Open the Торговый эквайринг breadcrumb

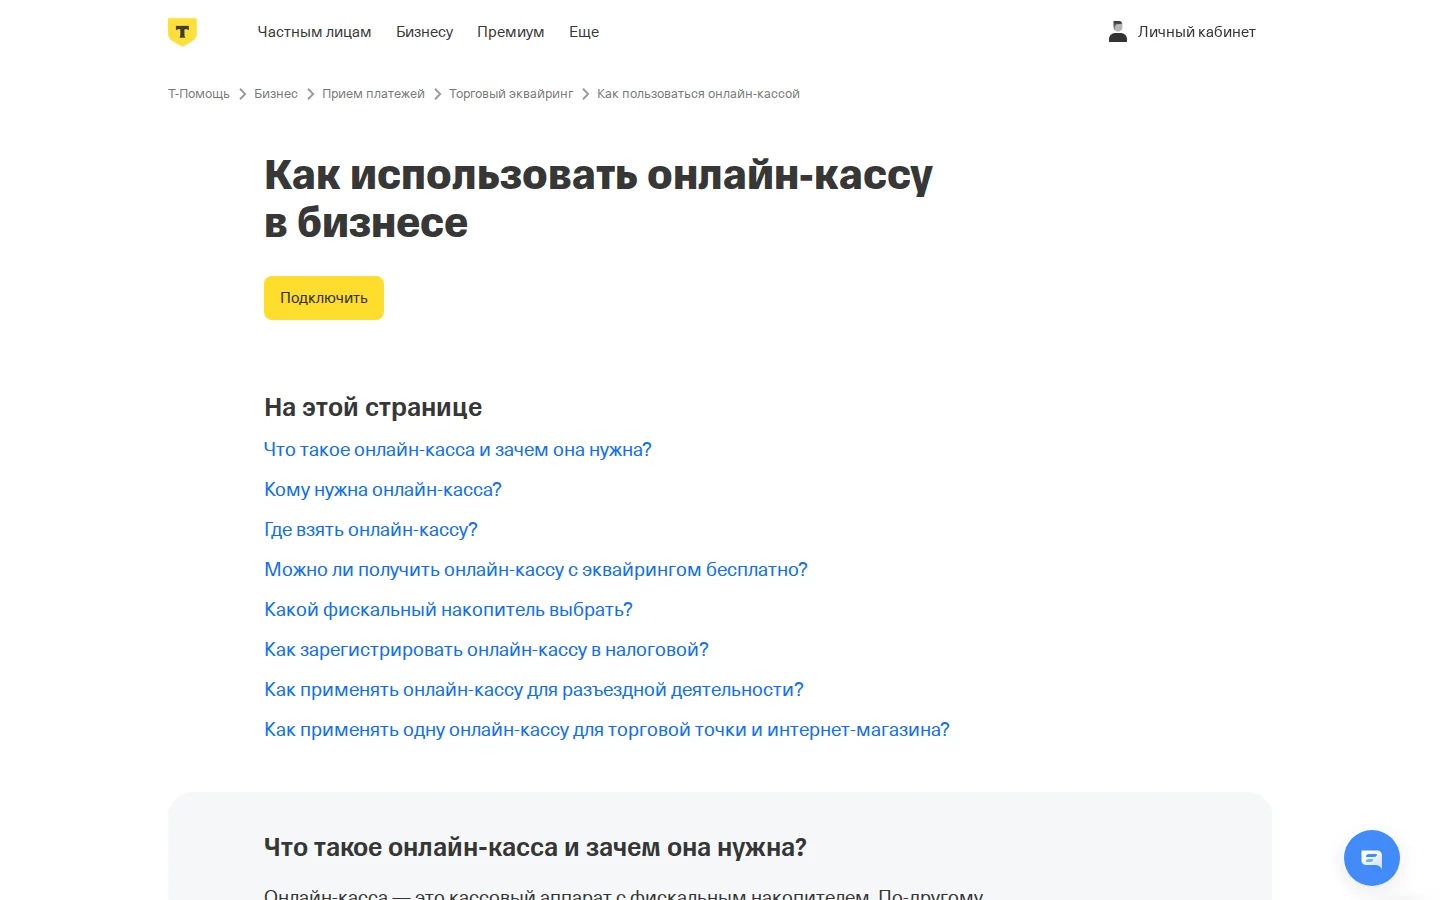click(511, 94)
